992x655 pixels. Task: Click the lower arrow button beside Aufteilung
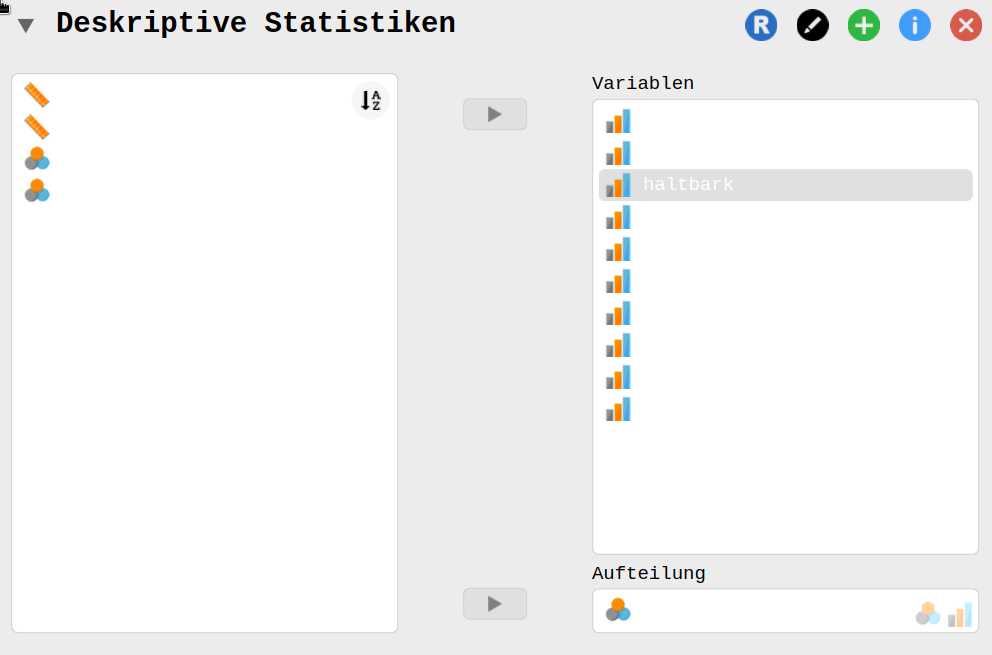click(x=494, y=603)
